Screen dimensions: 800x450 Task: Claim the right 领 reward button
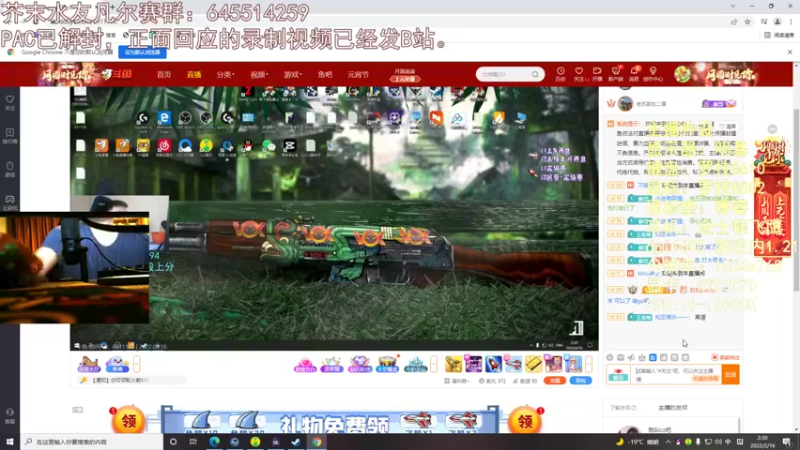click(x=525, y=420)
